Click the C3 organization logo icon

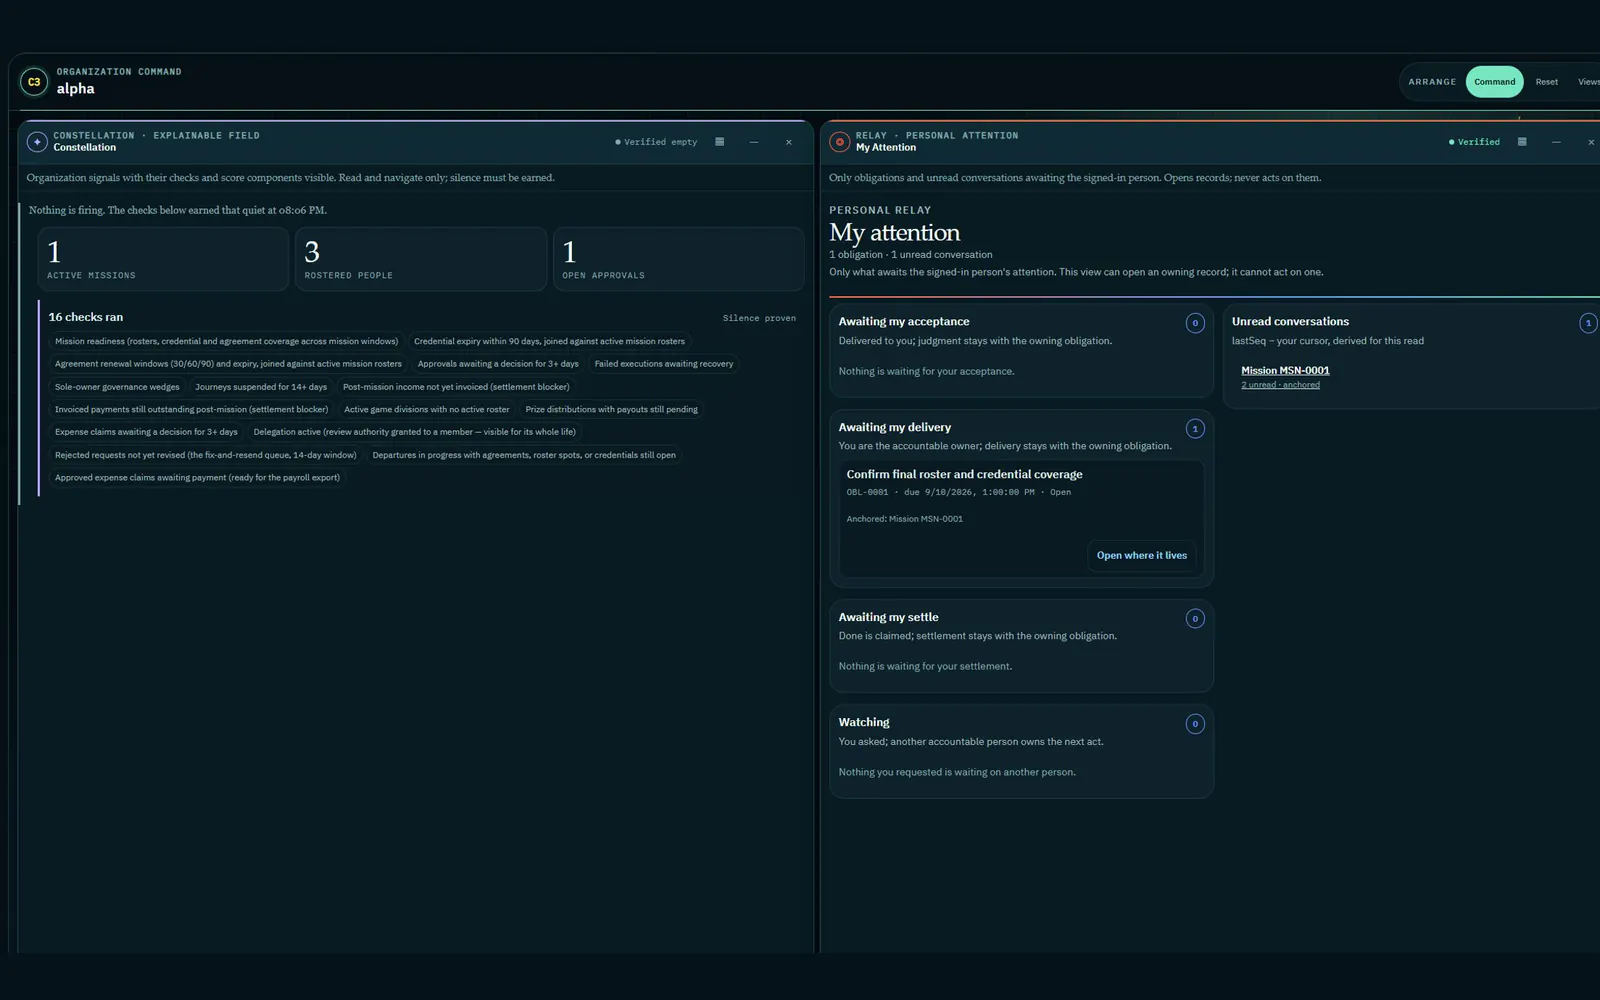pyautogui.click(x=34, y=82)
